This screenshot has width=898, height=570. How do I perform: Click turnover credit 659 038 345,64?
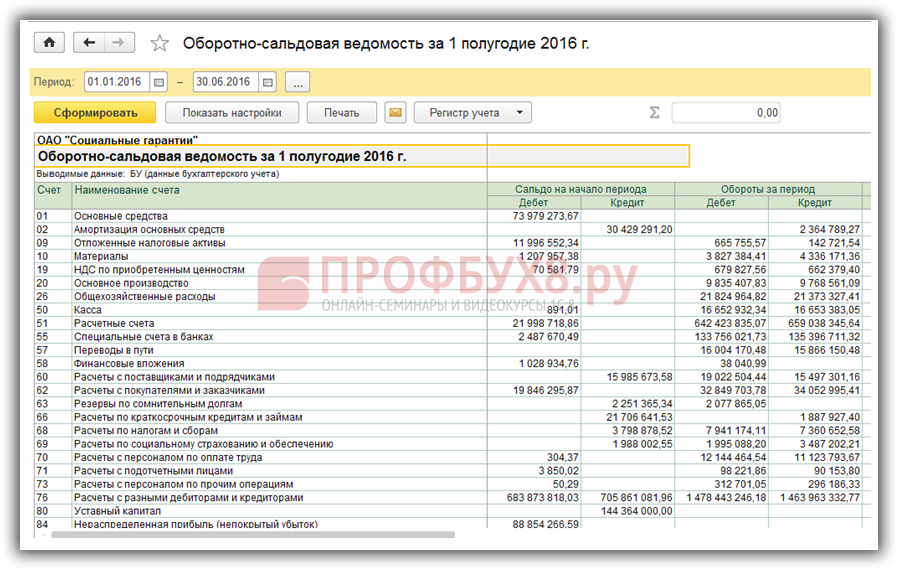(x=824, y=323)
